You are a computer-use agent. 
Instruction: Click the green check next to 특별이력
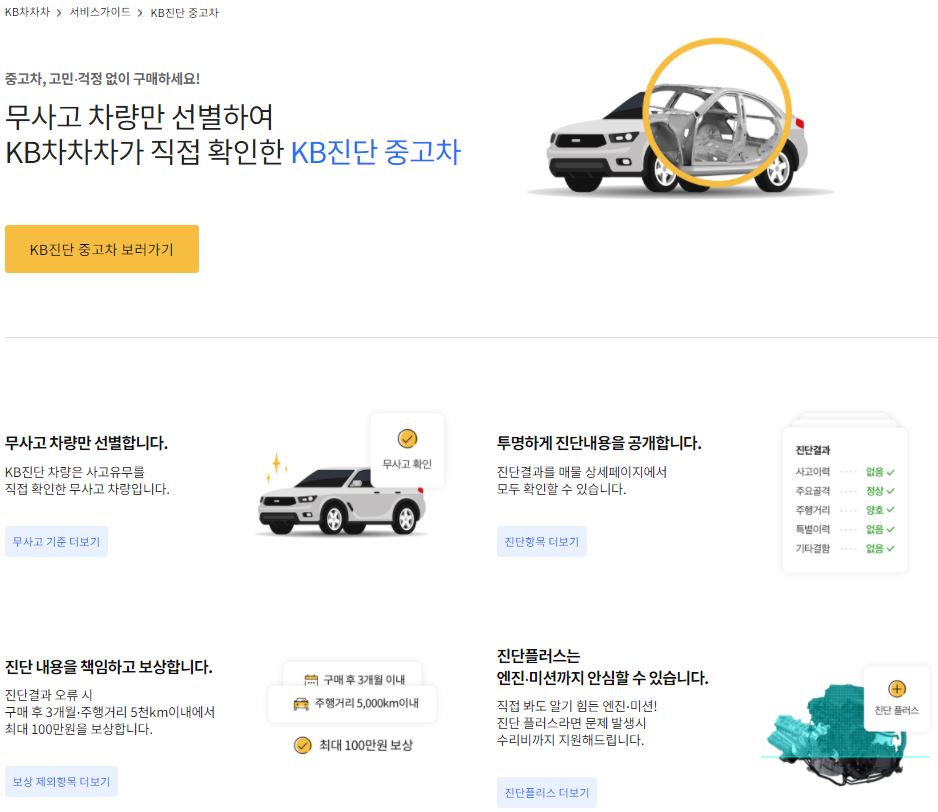[x=891, y=530]
